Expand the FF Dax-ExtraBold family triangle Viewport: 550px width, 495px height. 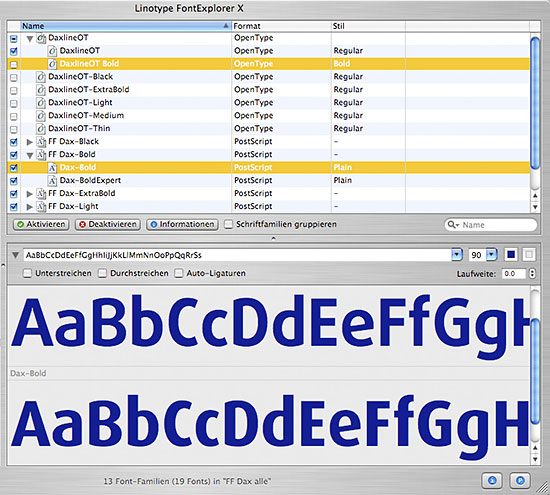(30, 194)
